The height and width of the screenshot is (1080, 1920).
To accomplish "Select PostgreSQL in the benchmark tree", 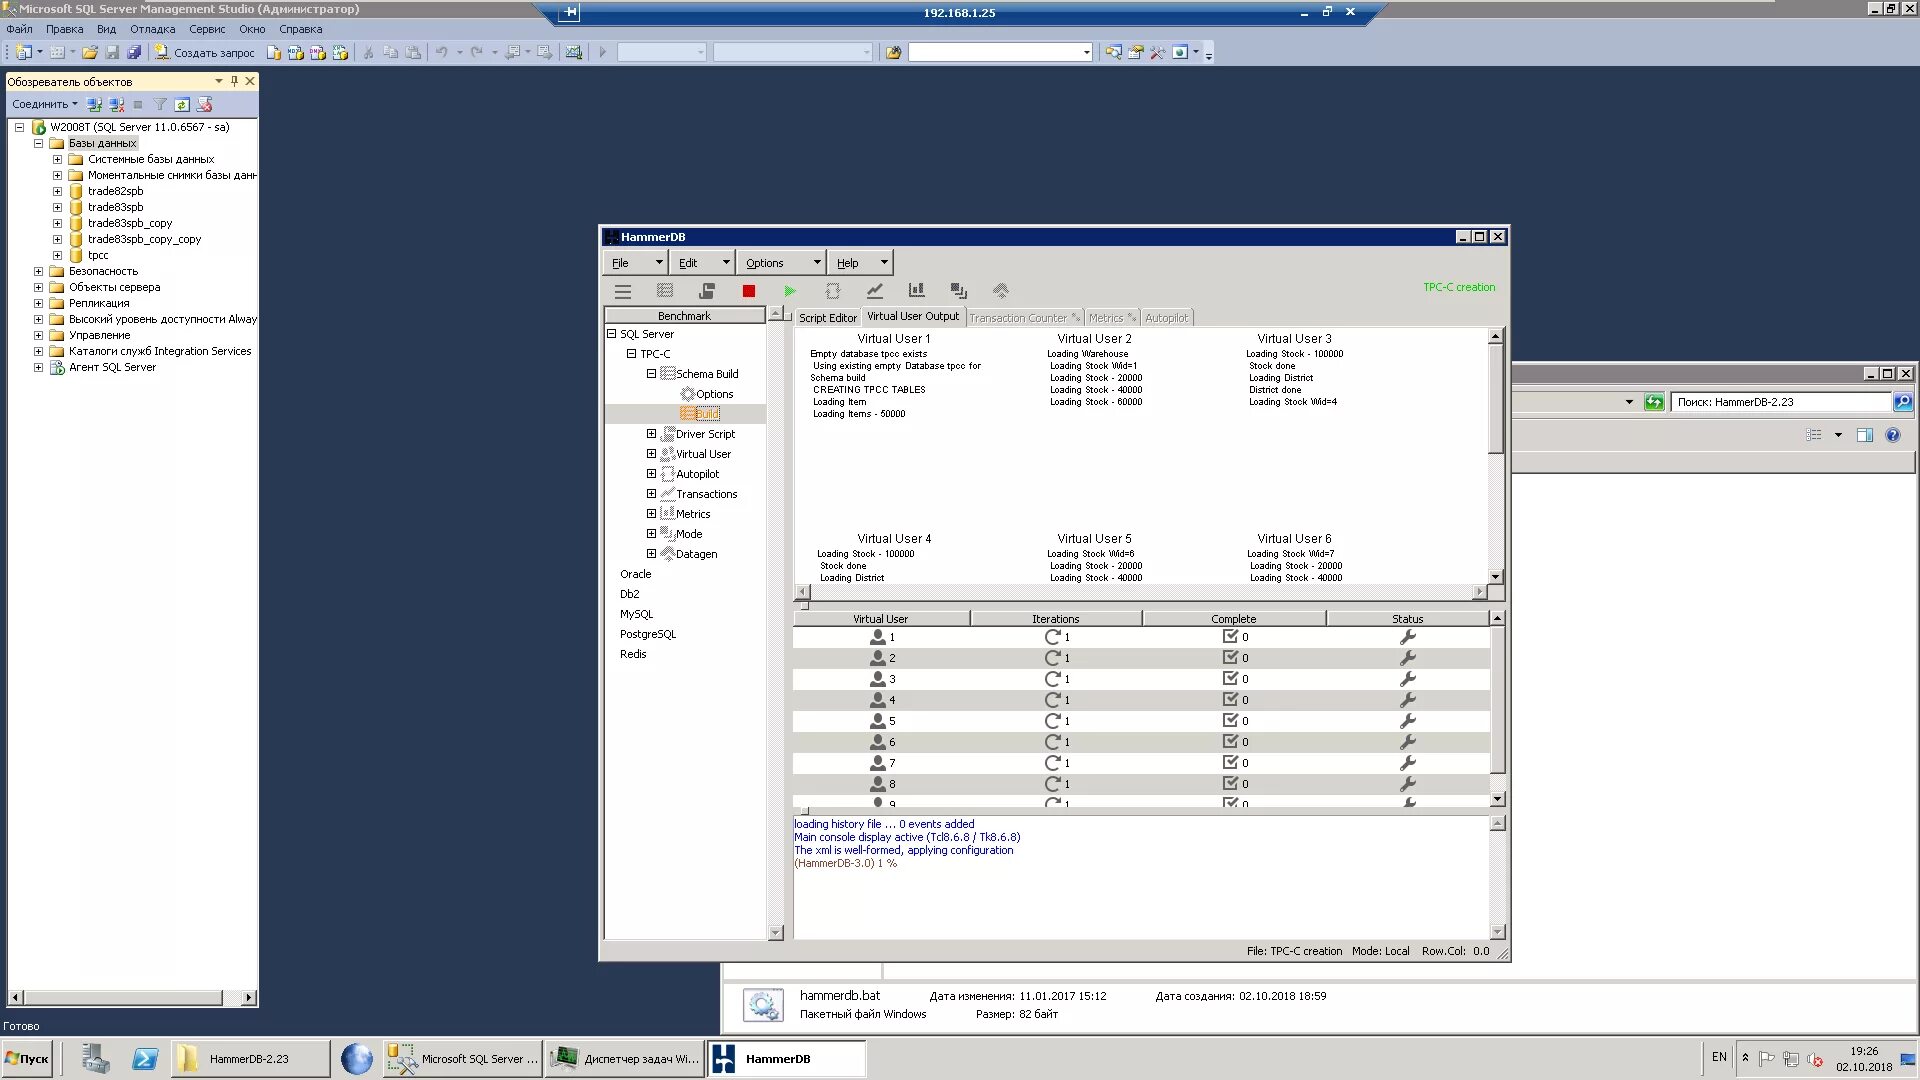I will [648, 634].
